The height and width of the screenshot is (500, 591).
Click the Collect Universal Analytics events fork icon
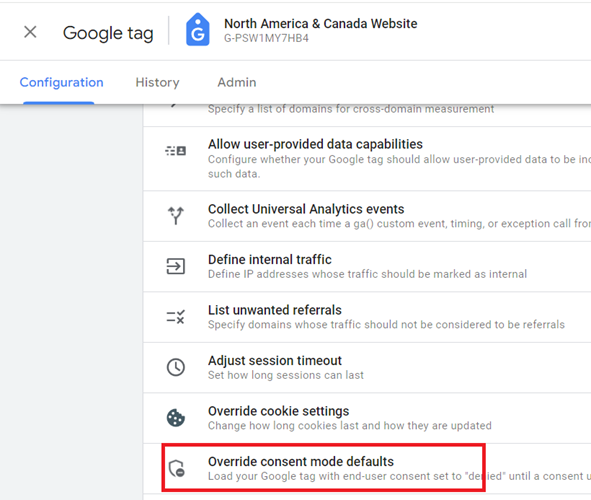(x=176, y=216)
